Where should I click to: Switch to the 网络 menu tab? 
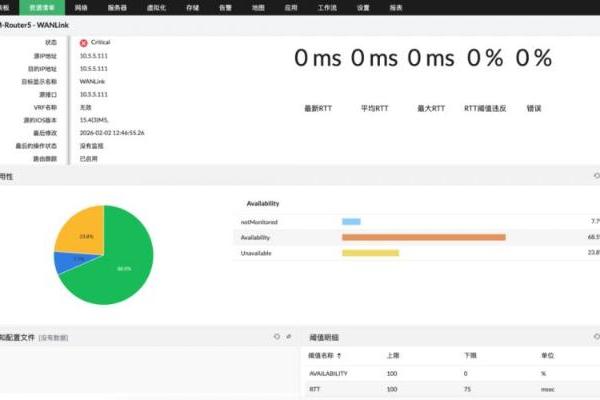pyautogui.click(x=81, y=8)
